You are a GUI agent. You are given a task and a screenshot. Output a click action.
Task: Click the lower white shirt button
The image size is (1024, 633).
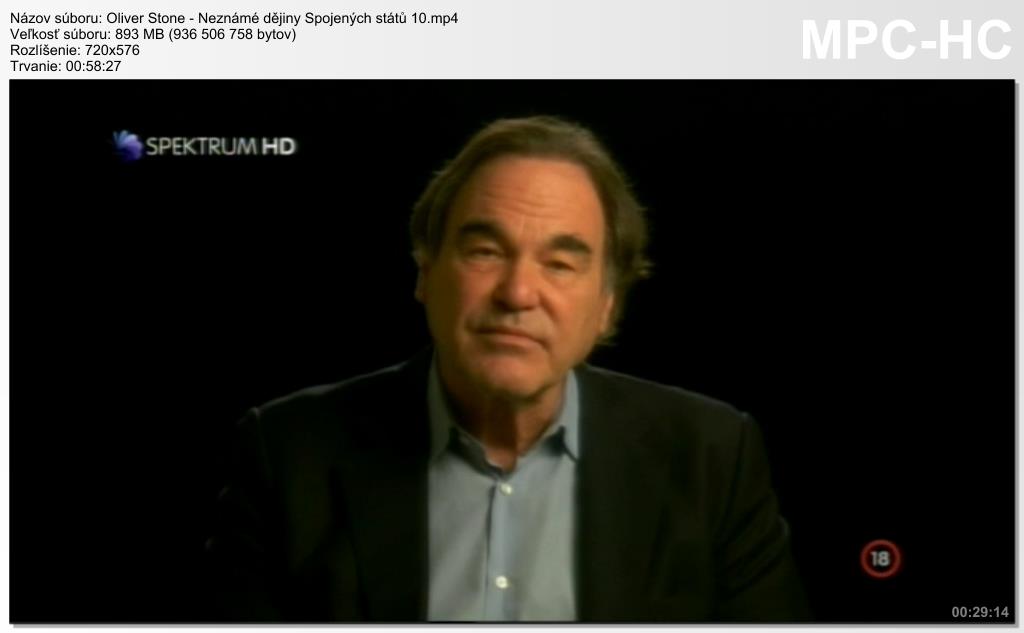[502, 581]
